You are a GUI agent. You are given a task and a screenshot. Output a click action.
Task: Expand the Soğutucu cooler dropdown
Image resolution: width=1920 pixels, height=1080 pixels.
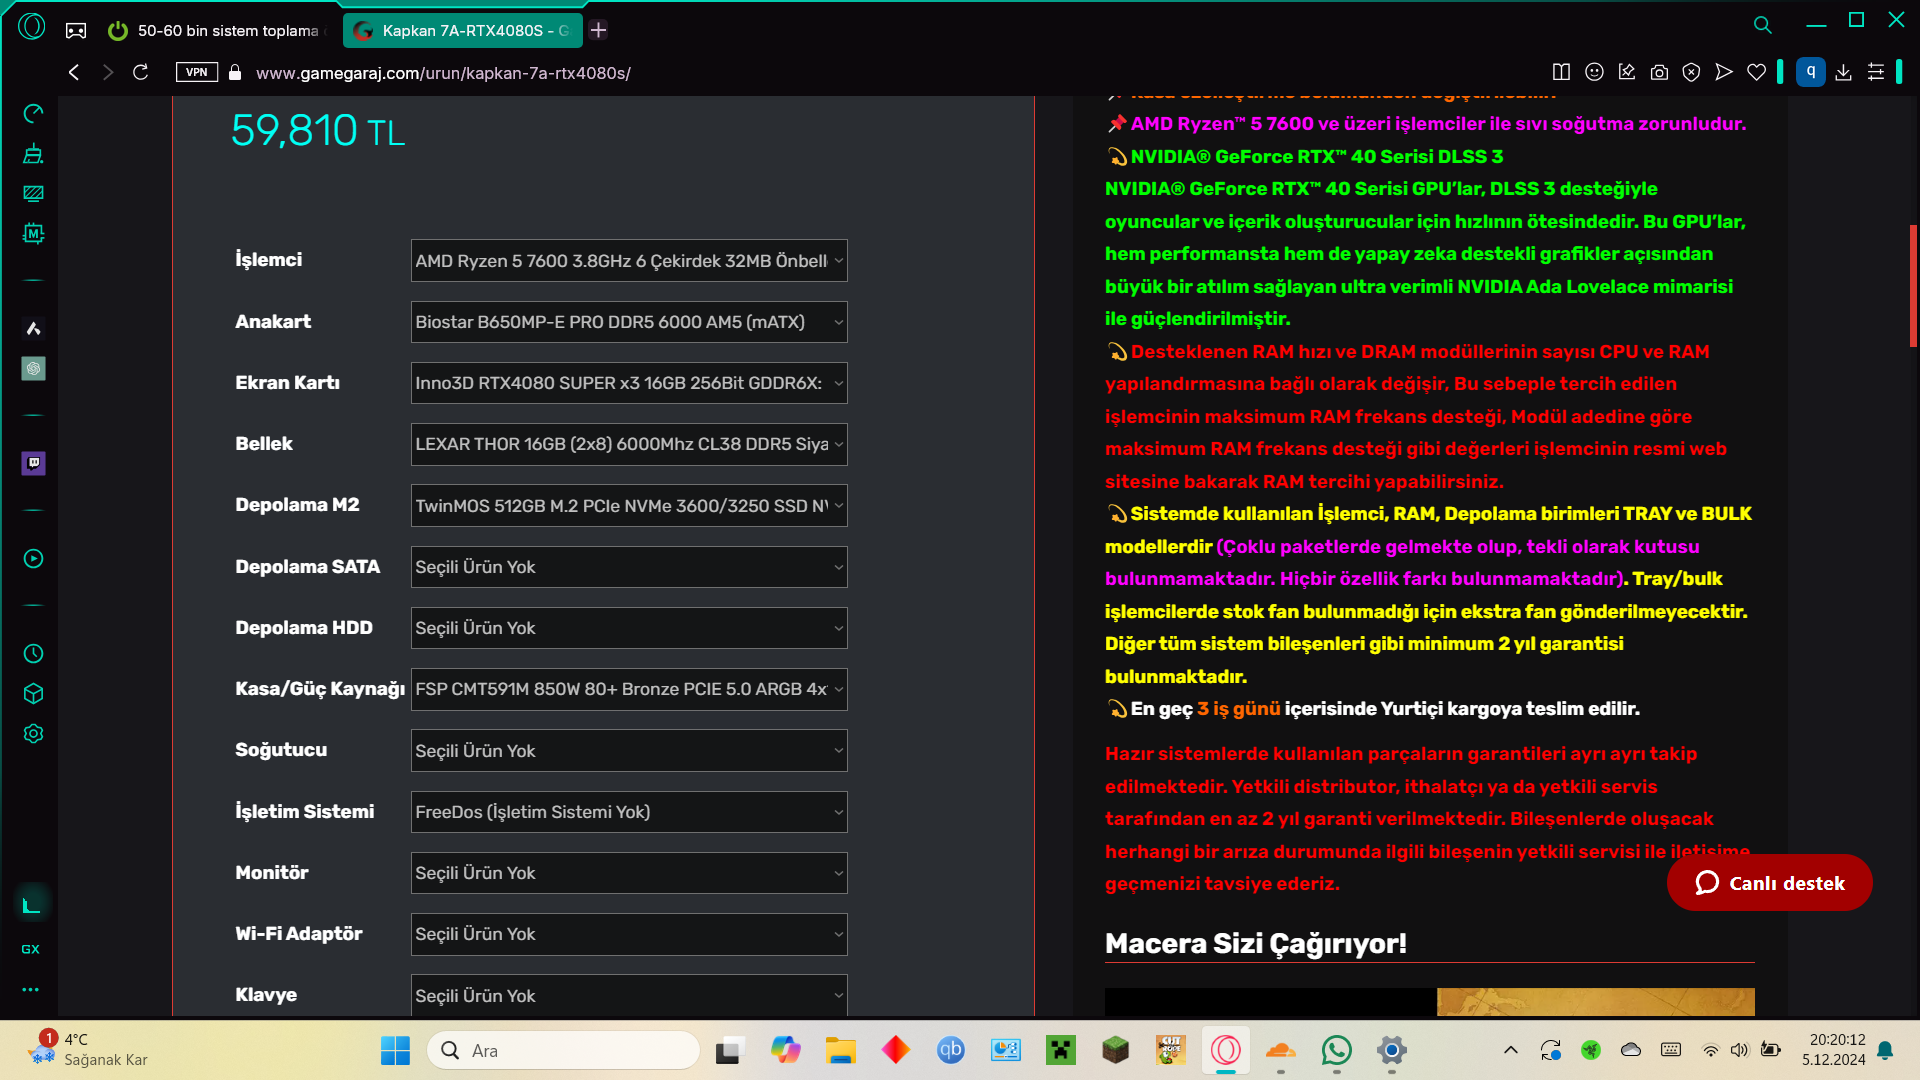coord(629,751)
